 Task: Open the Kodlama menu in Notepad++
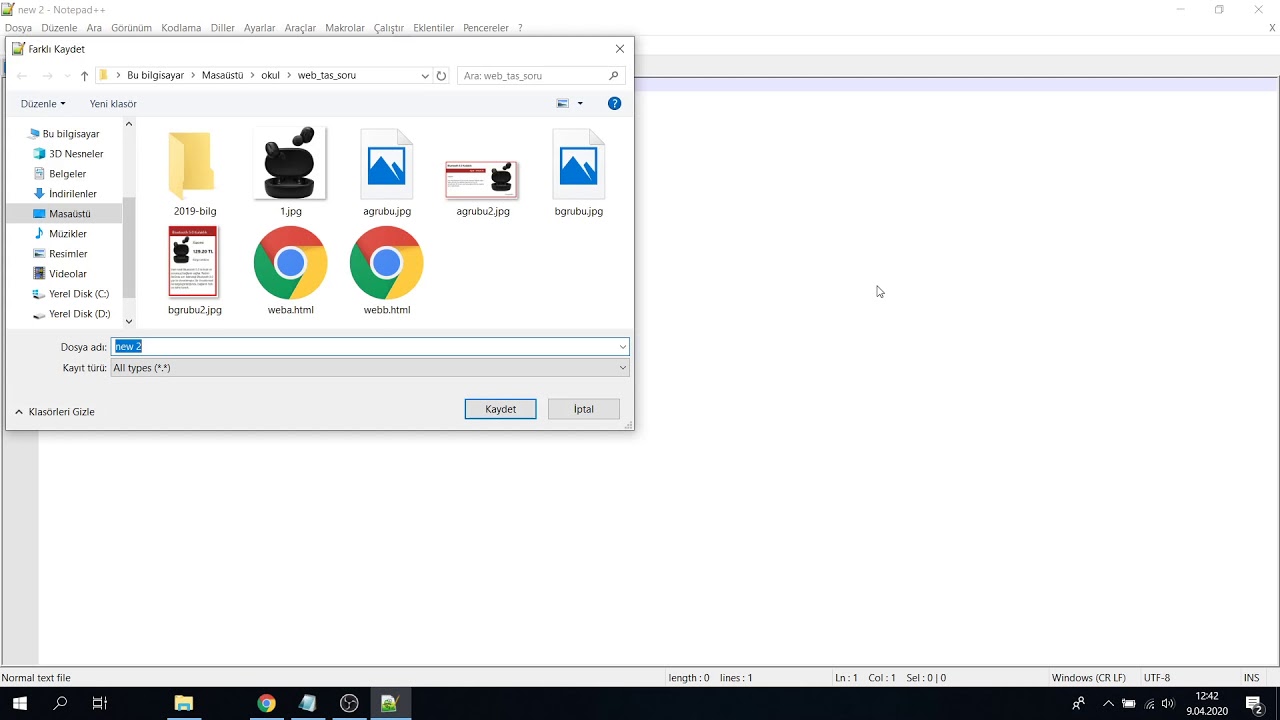click(x=181, y=28)
